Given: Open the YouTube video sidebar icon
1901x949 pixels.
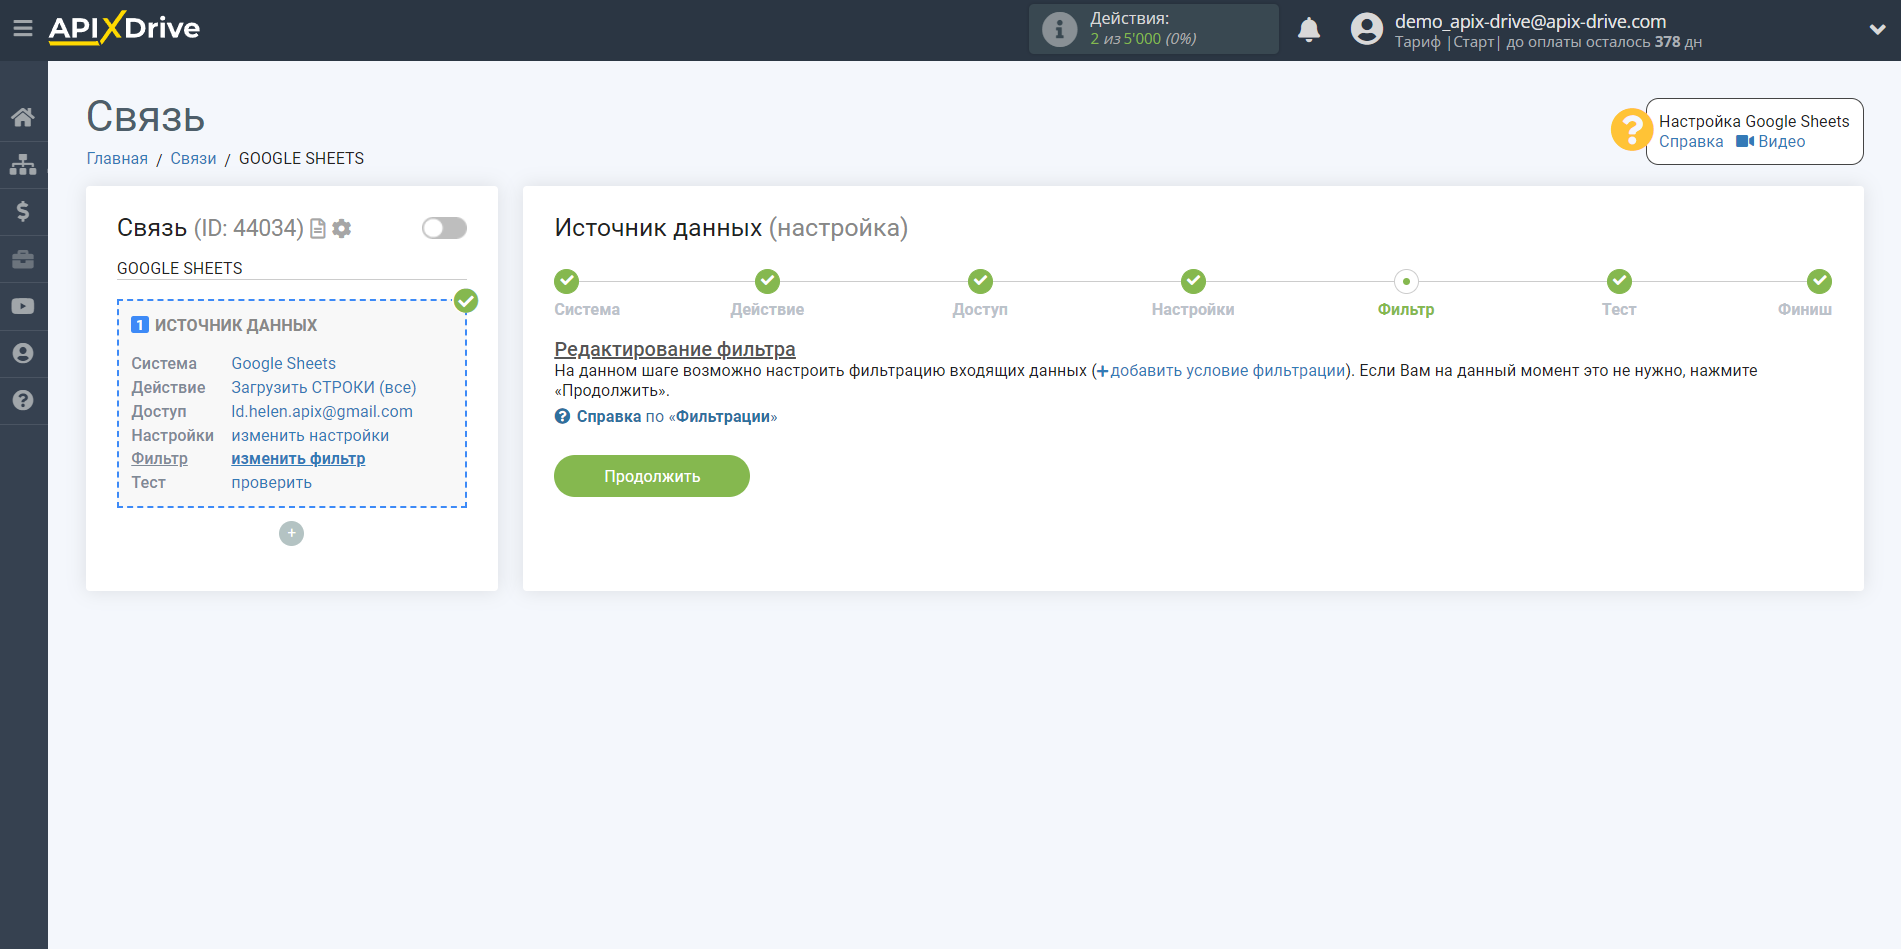Looking at the screenshot, I should [x=23, y=306].
